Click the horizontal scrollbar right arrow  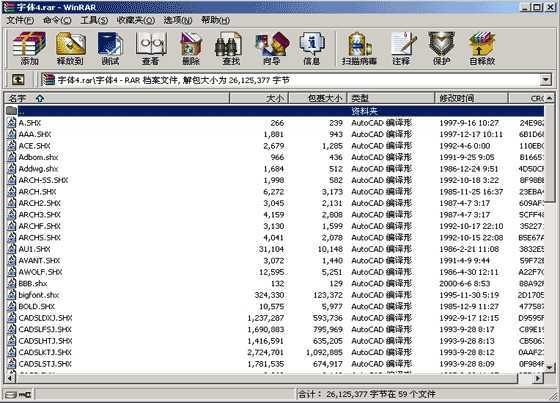click(538, 378)
